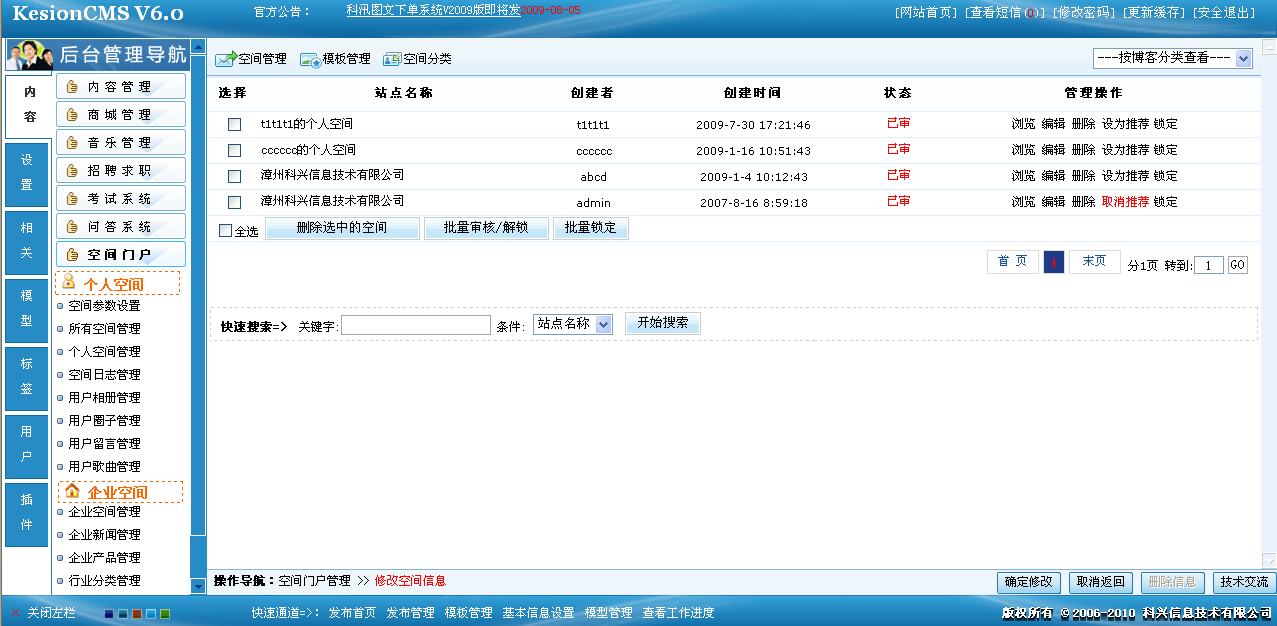Click the 关键字 search input field

[x=416, y=325]
